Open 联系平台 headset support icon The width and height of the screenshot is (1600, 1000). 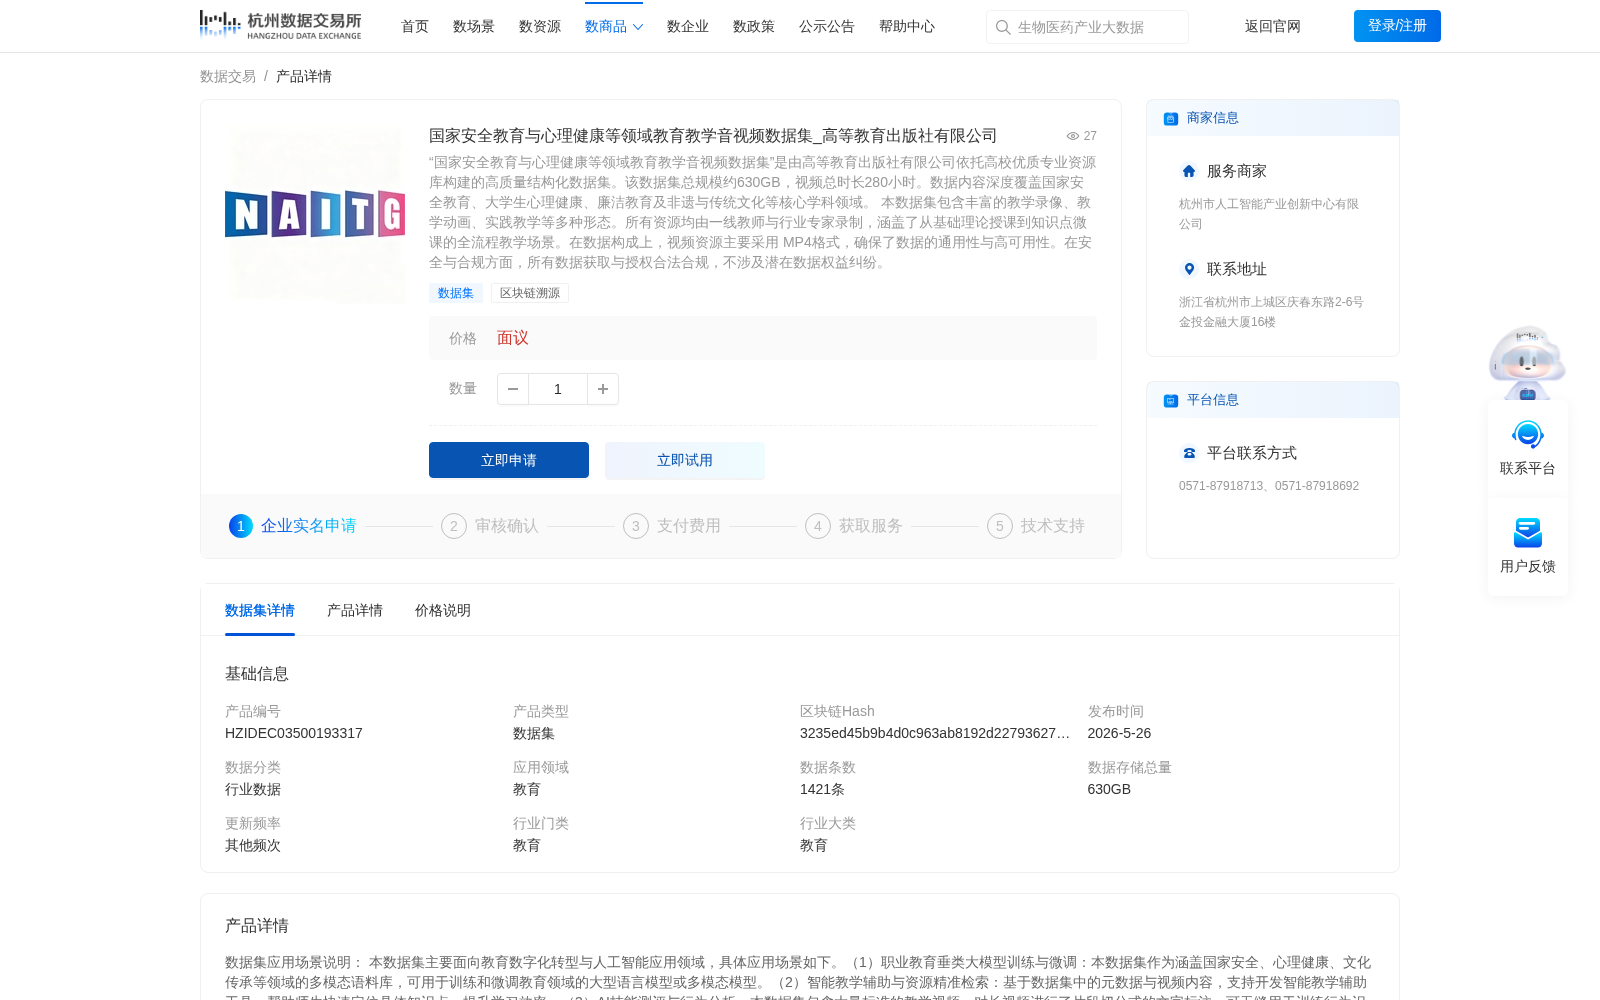[1528, 435]
